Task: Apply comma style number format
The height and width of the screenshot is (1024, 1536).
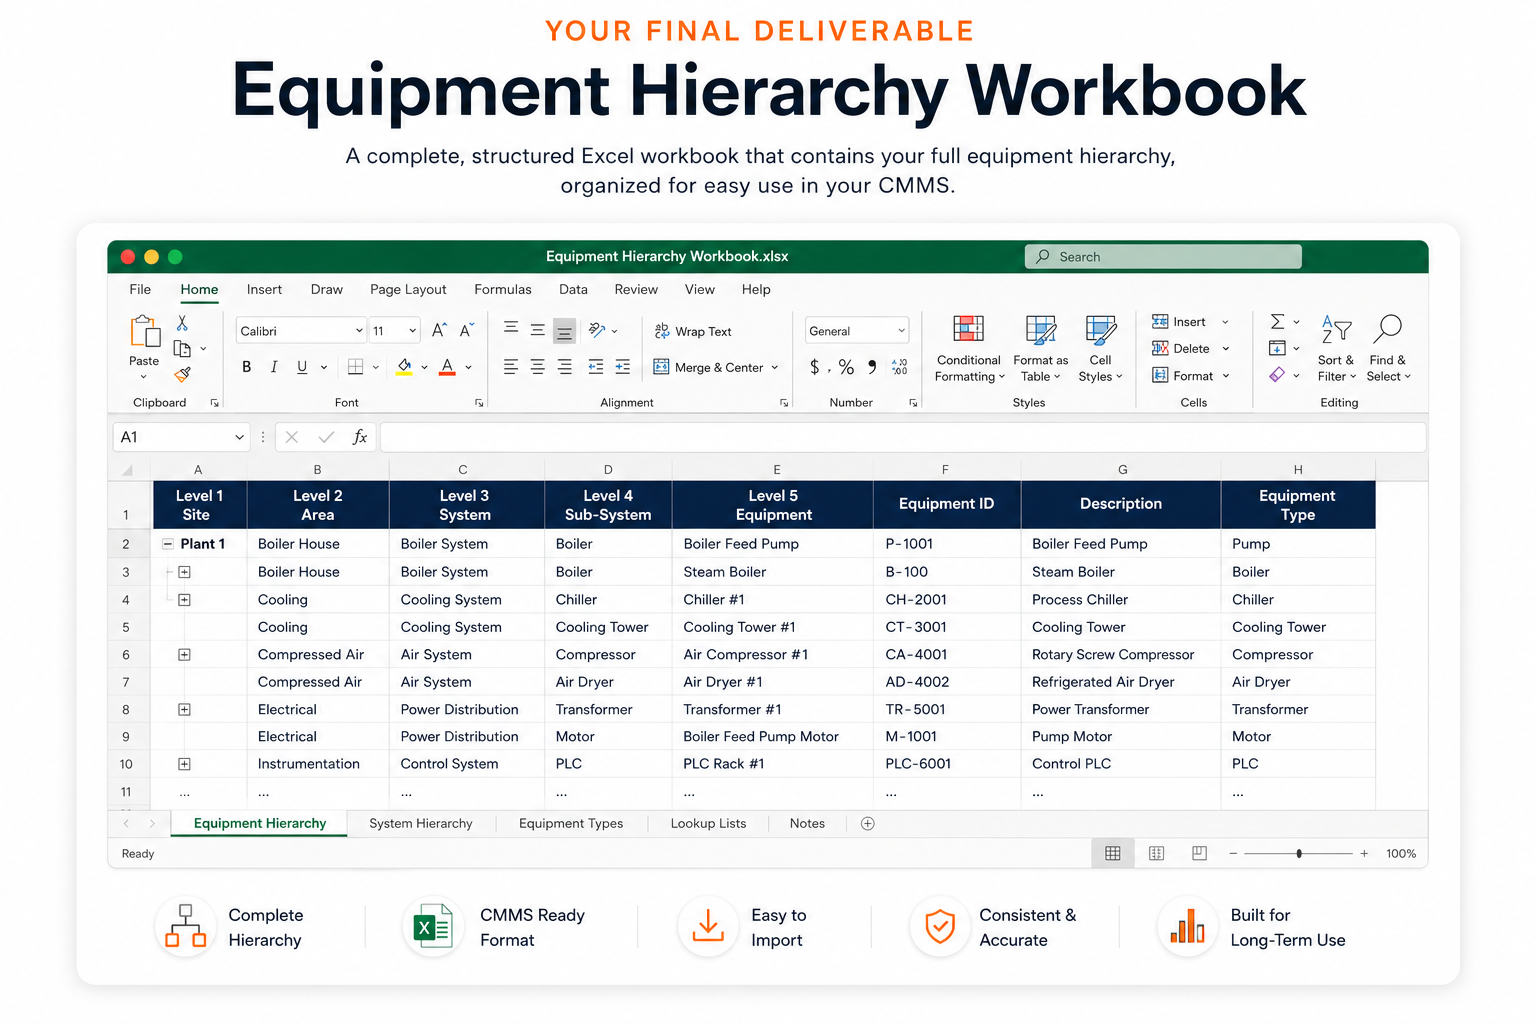Action: click(872, 367)
